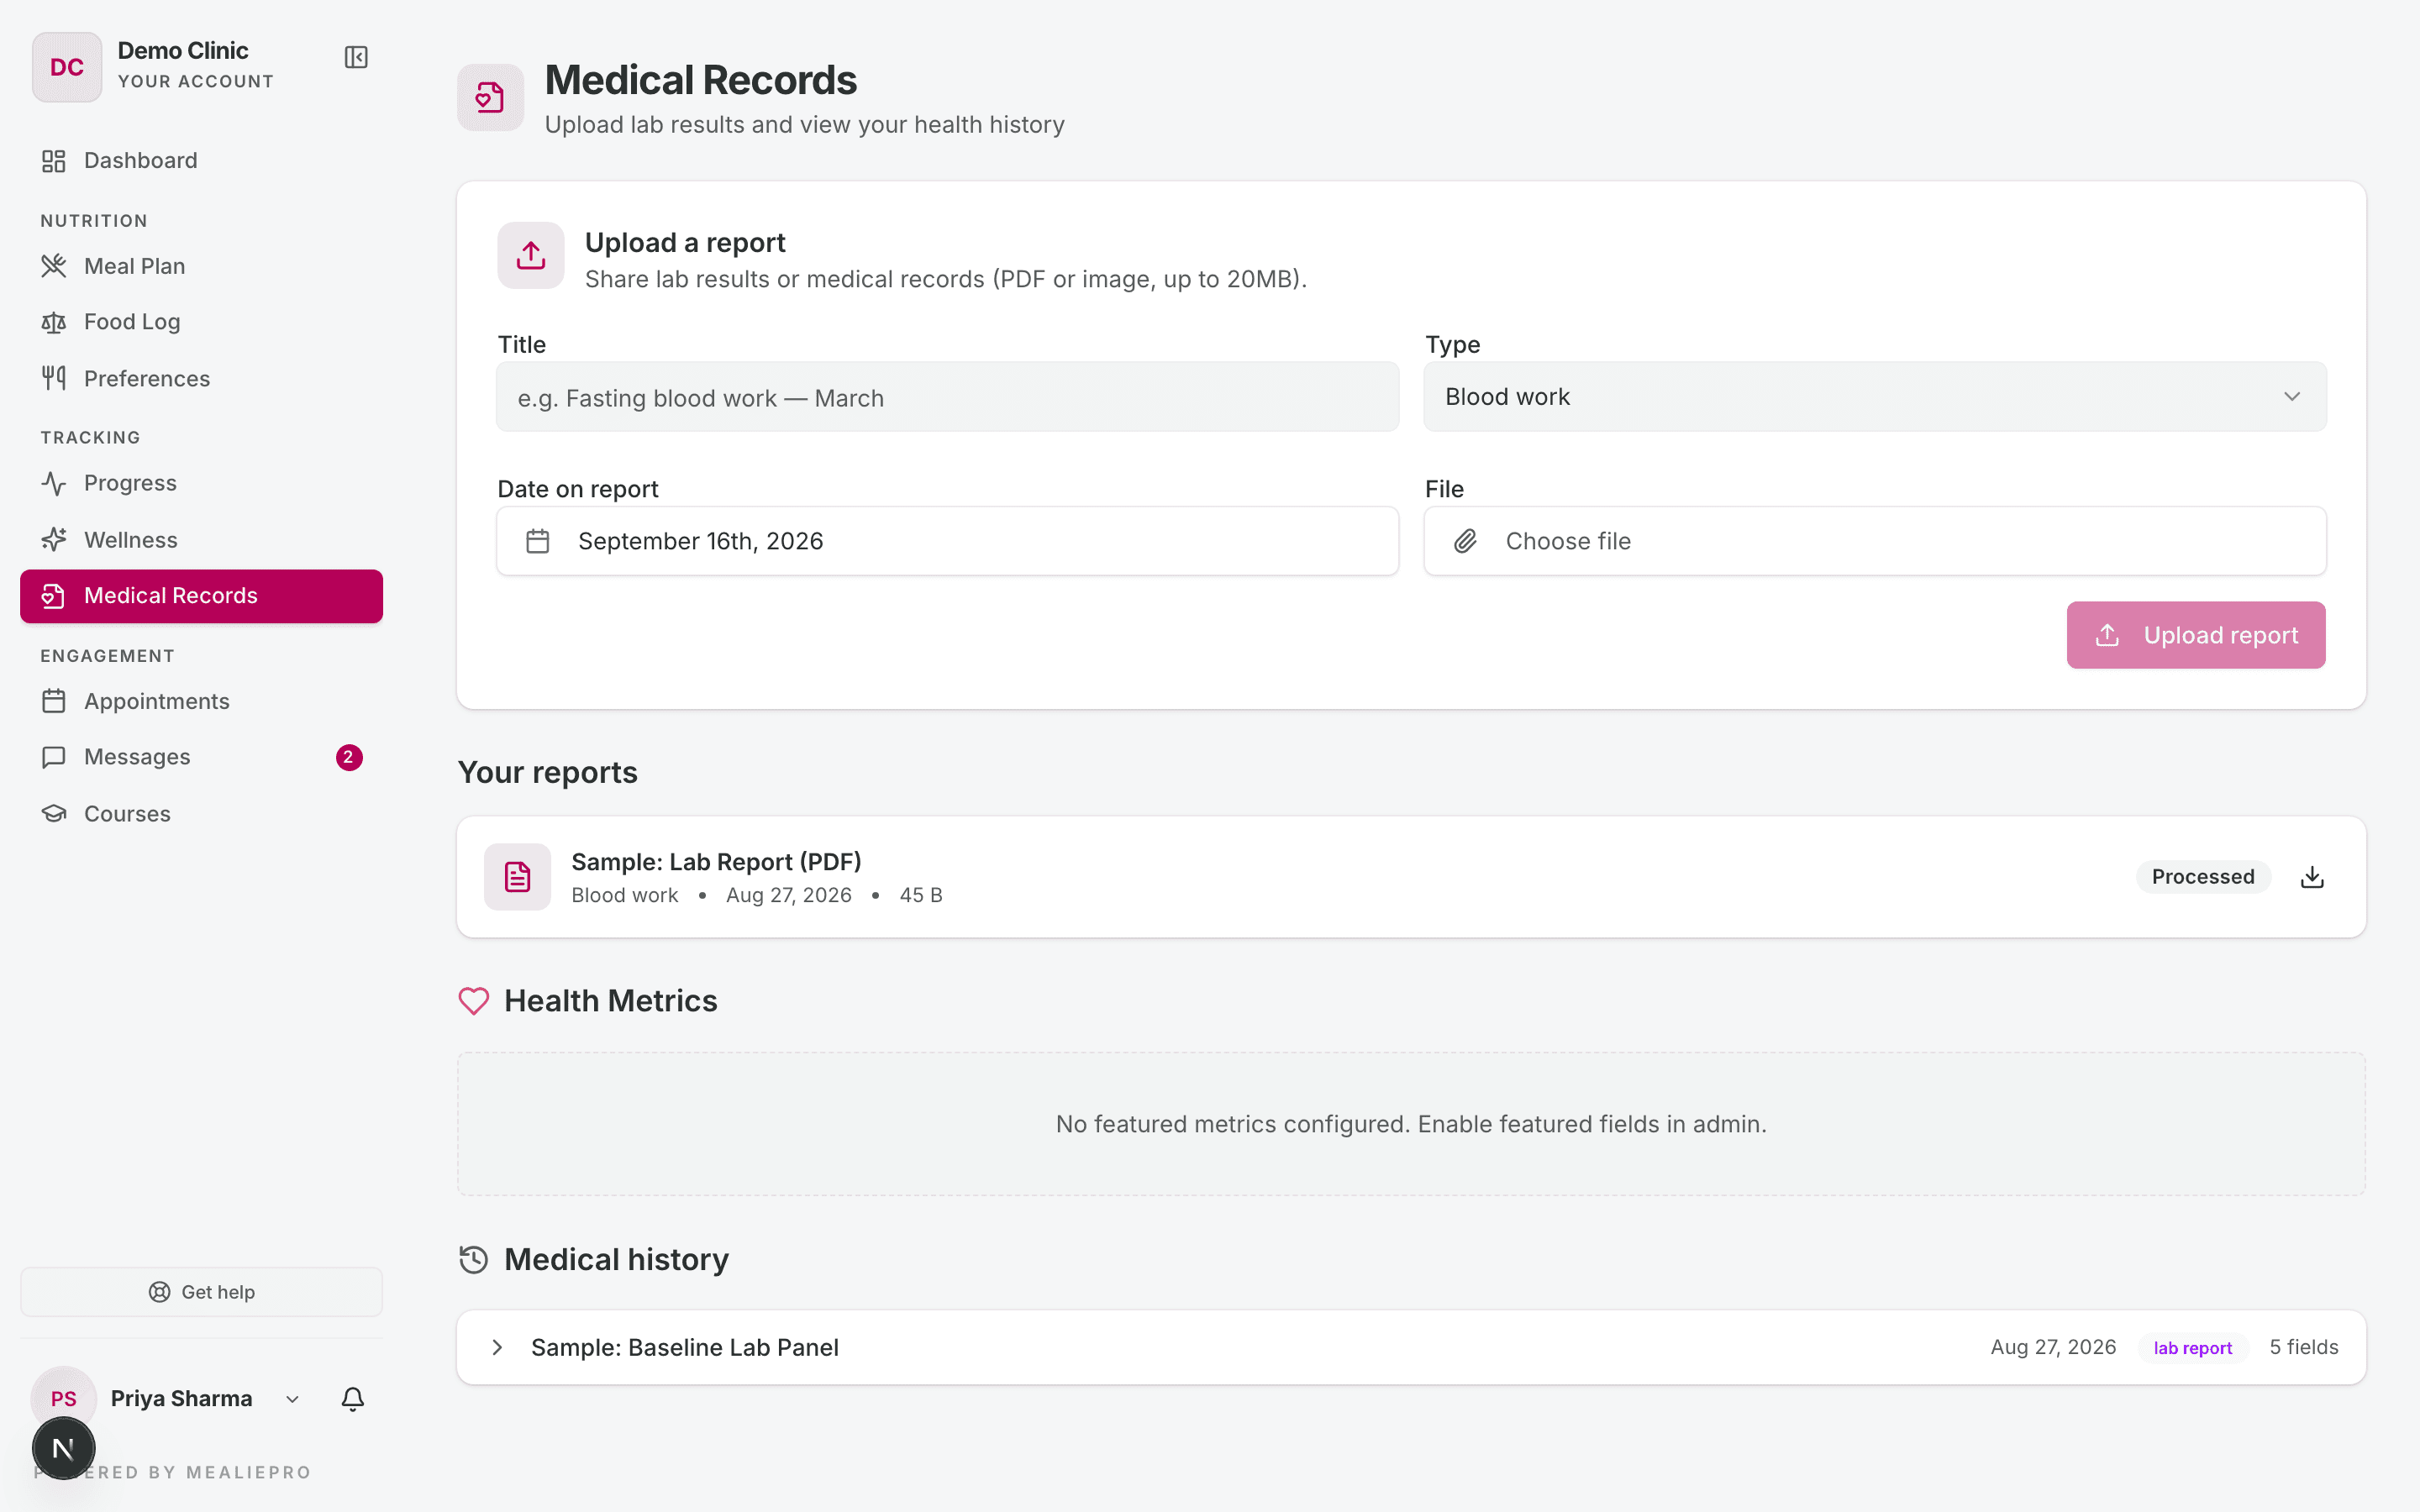Open Meal Plan page
Image resolution: width=2420 pixels, height=1512 pixels.
[x=201, y=266]
